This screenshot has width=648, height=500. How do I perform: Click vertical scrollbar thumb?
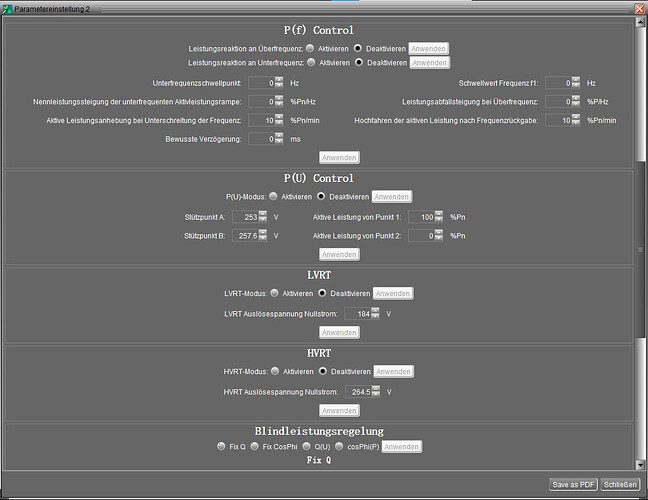coord(641,248)
